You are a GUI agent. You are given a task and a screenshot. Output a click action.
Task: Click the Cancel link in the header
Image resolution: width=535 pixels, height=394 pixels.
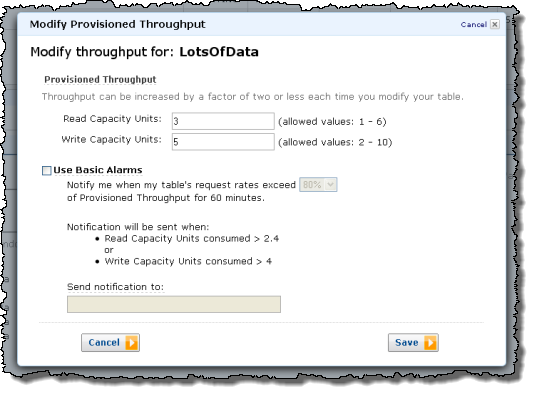coord(473,25)
